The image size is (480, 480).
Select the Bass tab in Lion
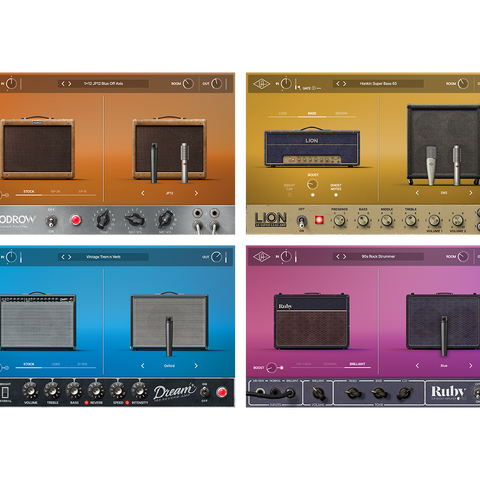click(x=312, y=114)
